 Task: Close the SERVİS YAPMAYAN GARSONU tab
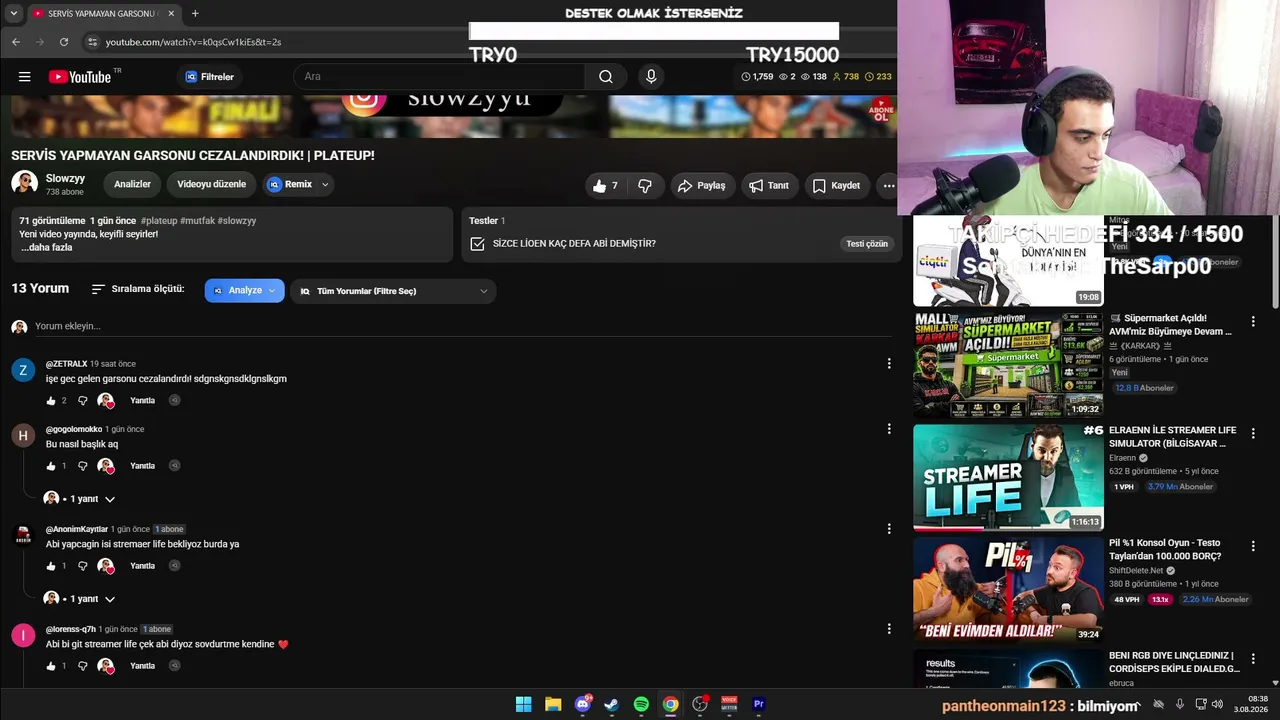pyautogui.click(x=171, y=14)
